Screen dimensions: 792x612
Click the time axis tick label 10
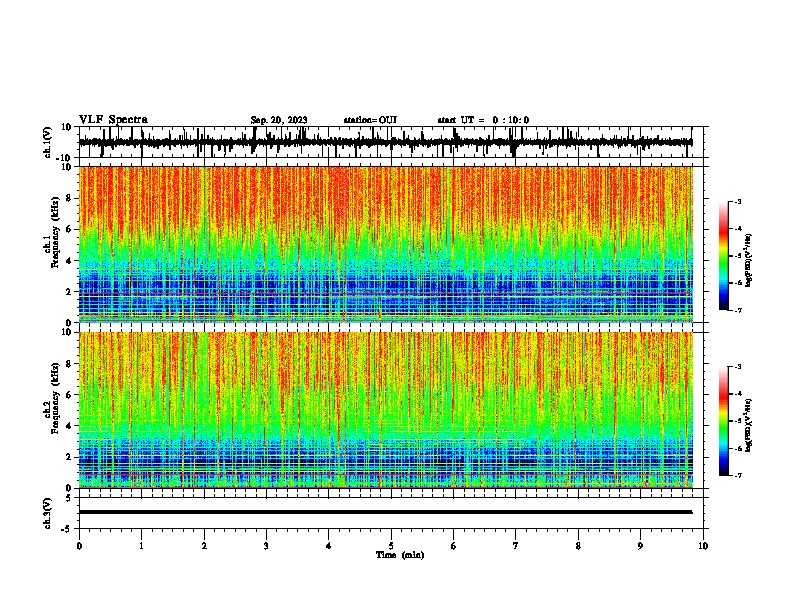coord(703,546)
